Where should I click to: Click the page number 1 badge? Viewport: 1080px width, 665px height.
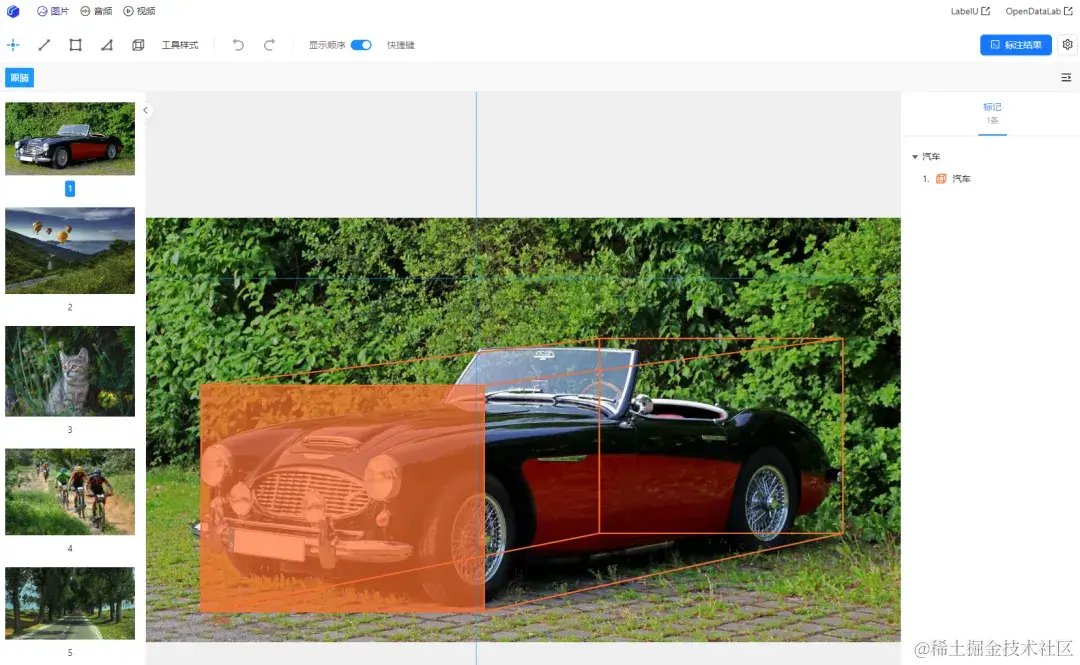click(70, 188)
